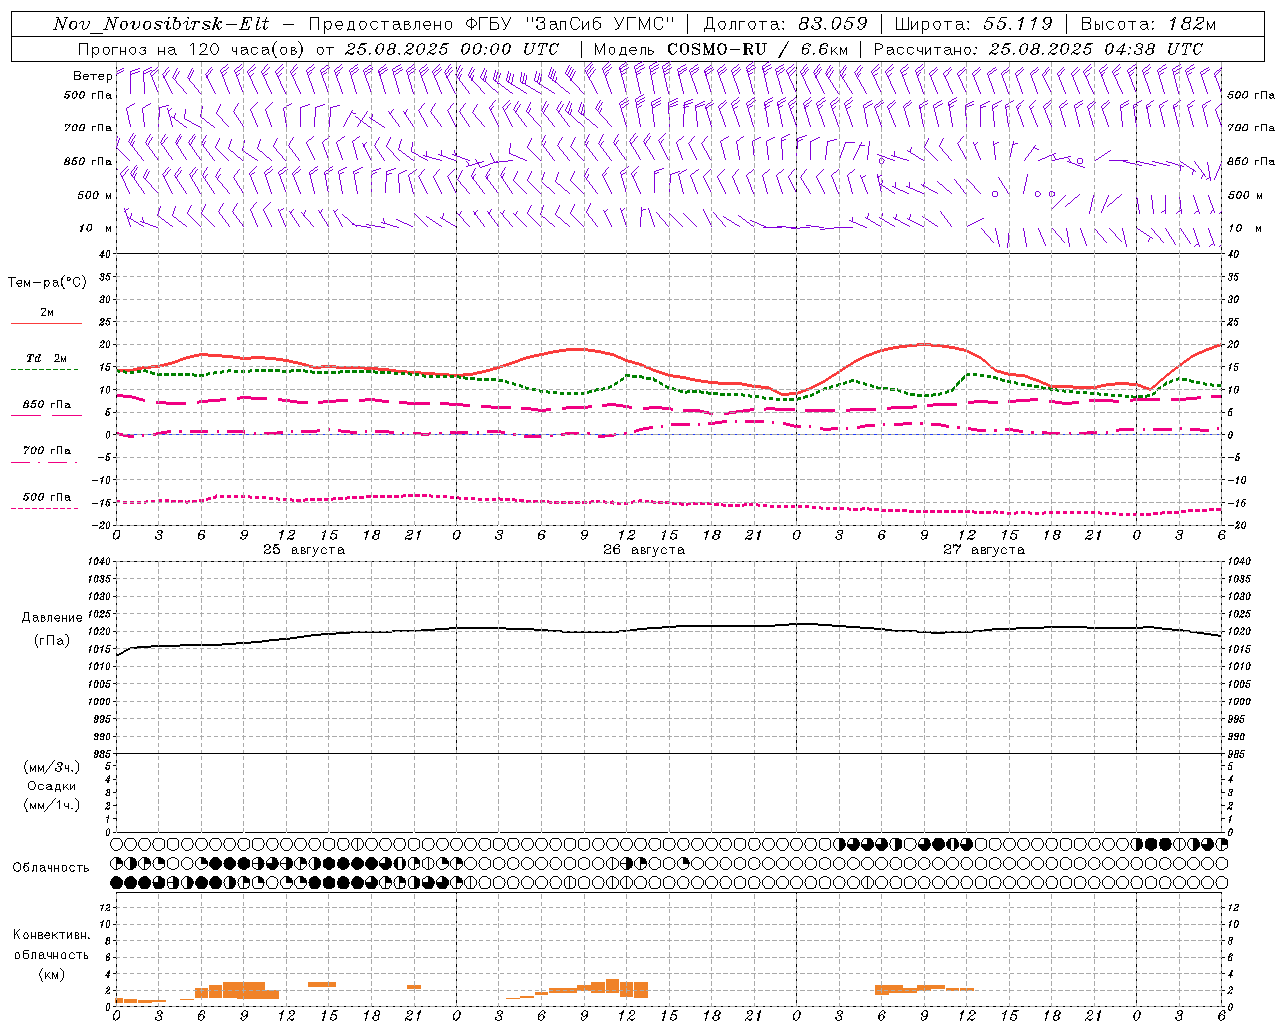This screenshot has width=1280, height=1024.
Task: Click the '27 августа' date label
Action: [984, 550]
